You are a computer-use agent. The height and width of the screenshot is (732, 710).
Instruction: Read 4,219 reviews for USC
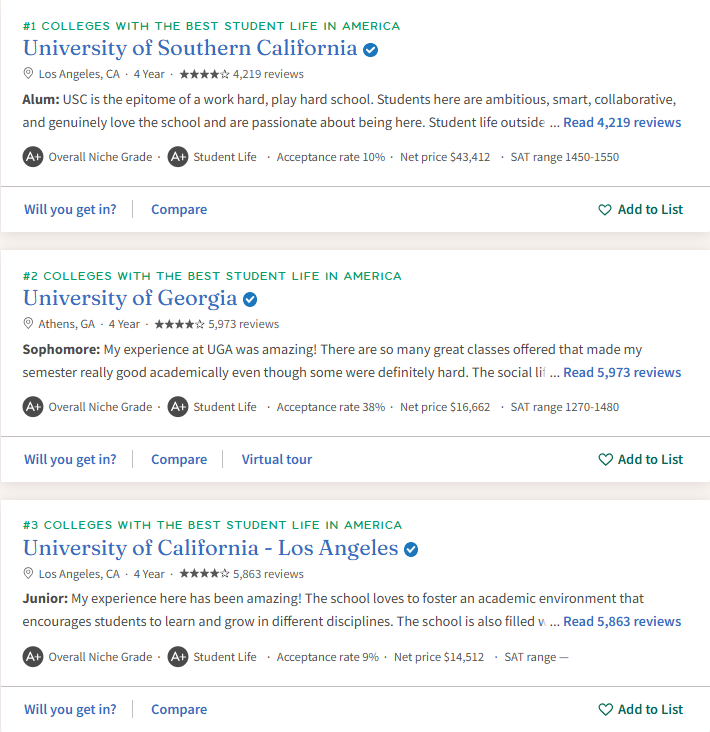coord(622,122)
